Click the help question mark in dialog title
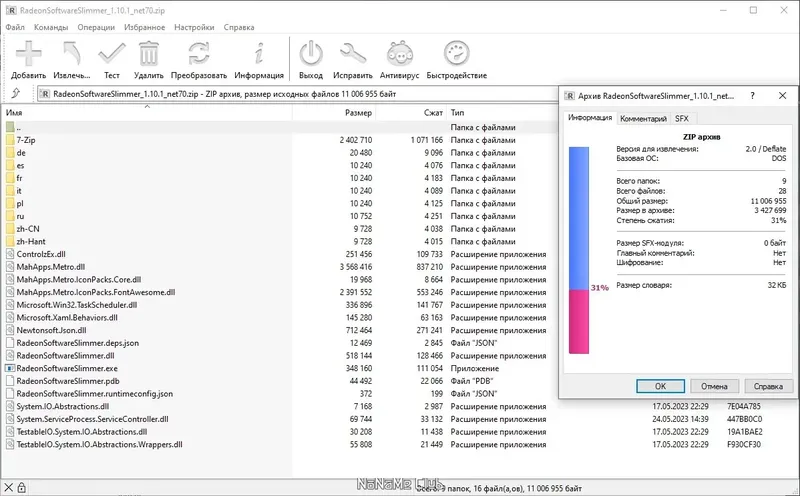The image size is (800, 496). click(x=753, y=95)
